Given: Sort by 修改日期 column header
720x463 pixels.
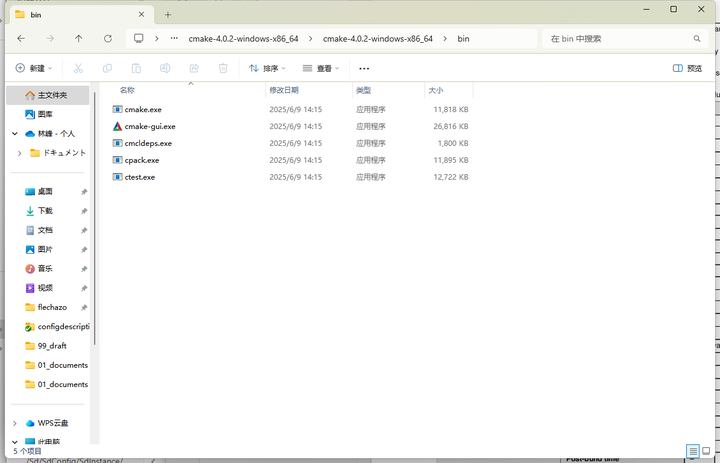Looking at the screenshot, I should [284, 90].
